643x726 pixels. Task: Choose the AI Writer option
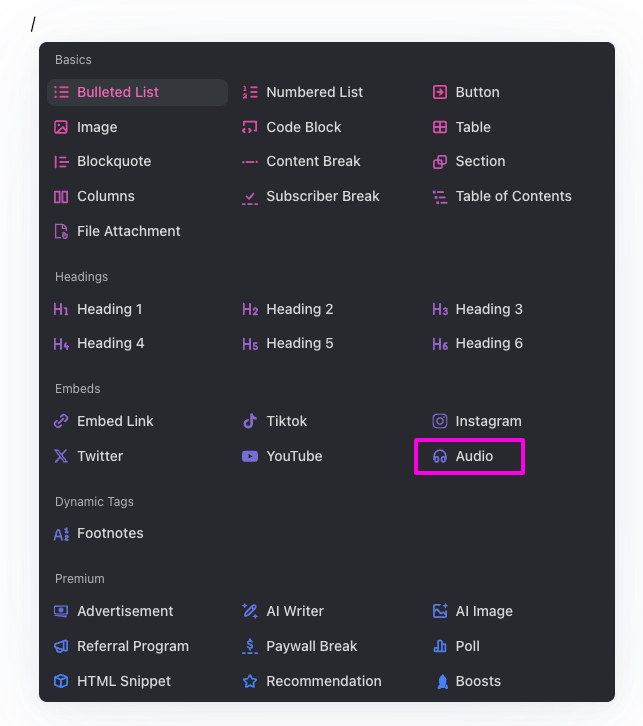[x=295, y=611]
